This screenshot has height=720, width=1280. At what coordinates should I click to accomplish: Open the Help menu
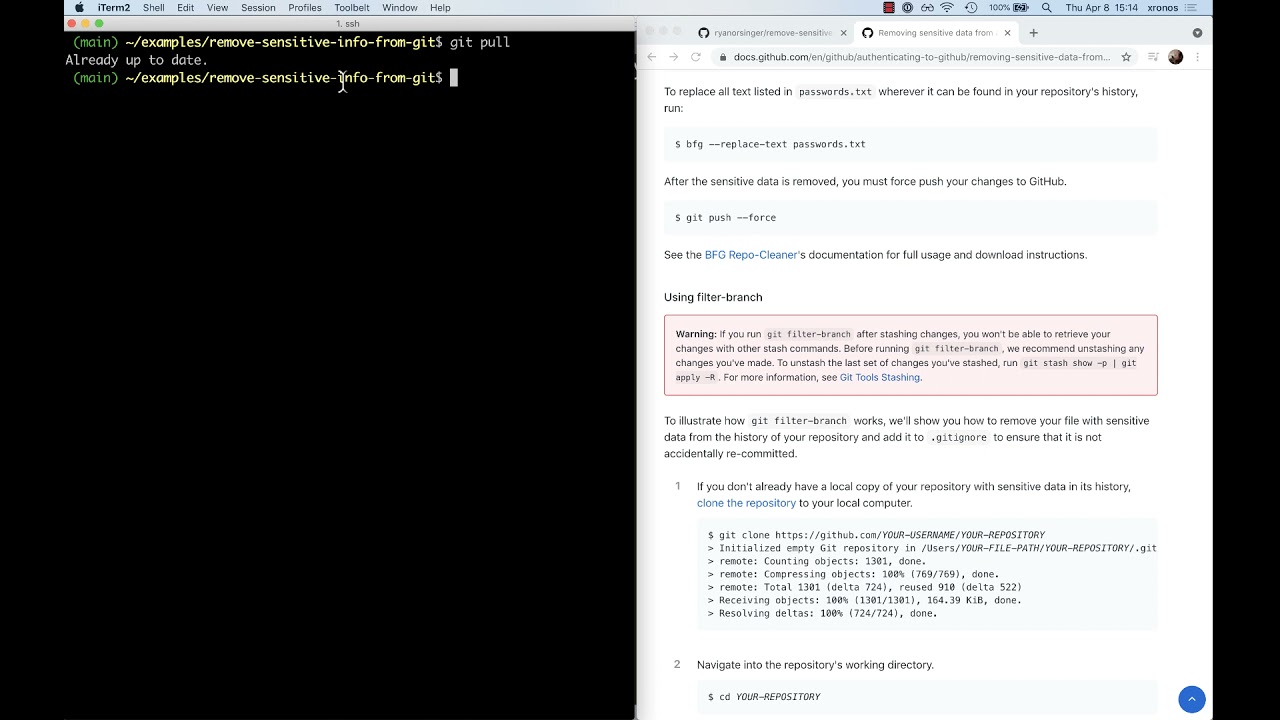440,8
